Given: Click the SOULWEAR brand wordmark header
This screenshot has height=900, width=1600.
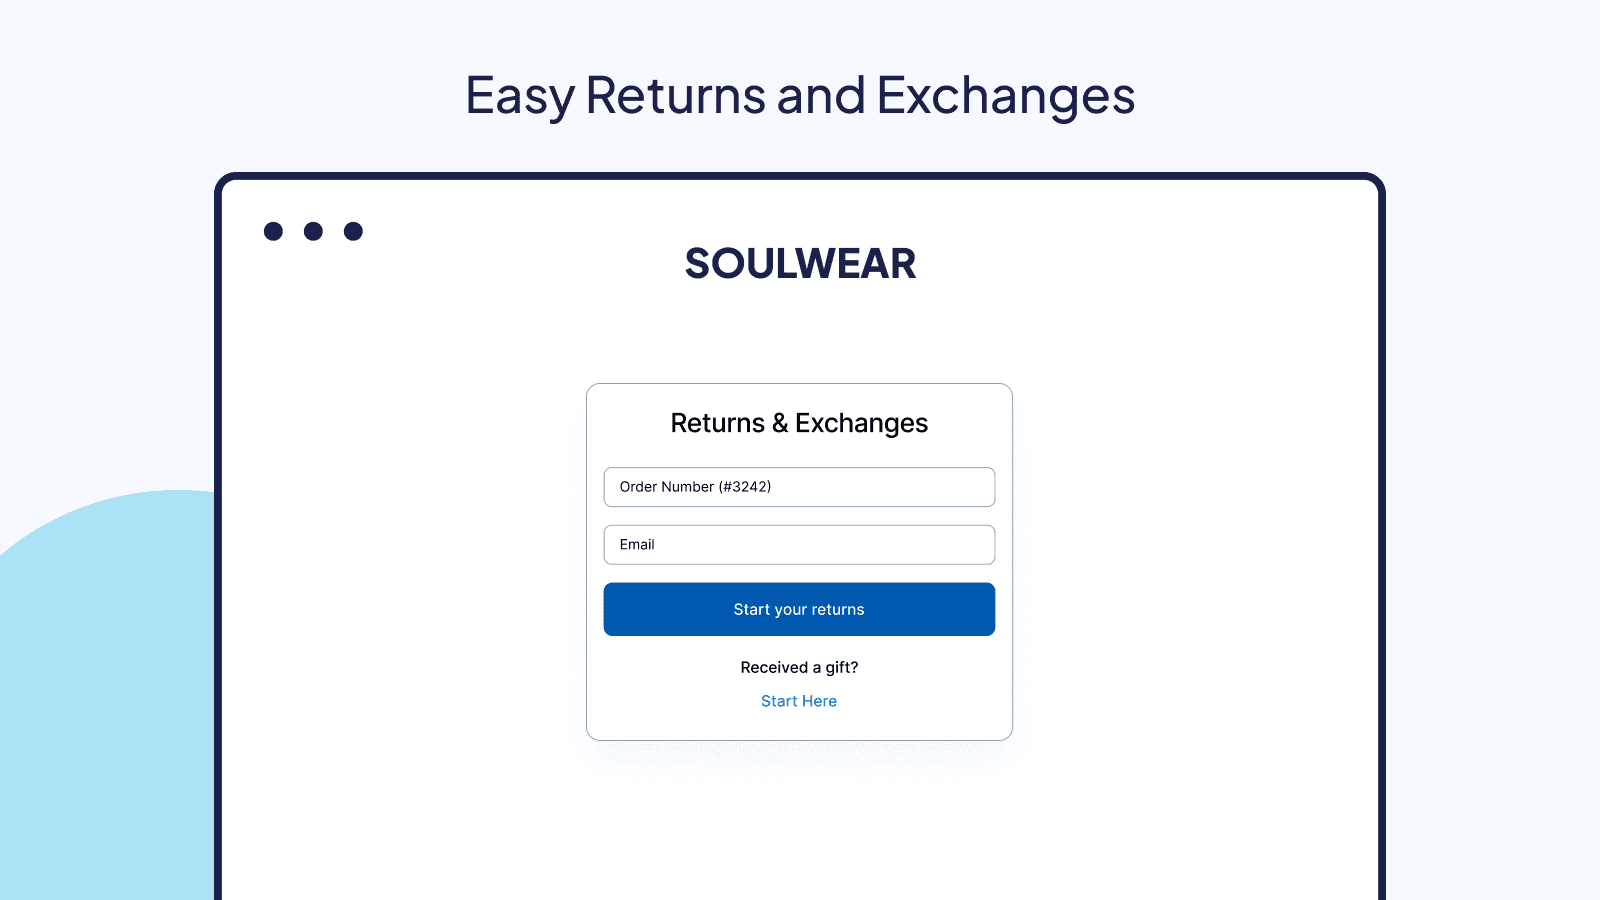Looking at the screenshot, I should (x=800, y=264).
